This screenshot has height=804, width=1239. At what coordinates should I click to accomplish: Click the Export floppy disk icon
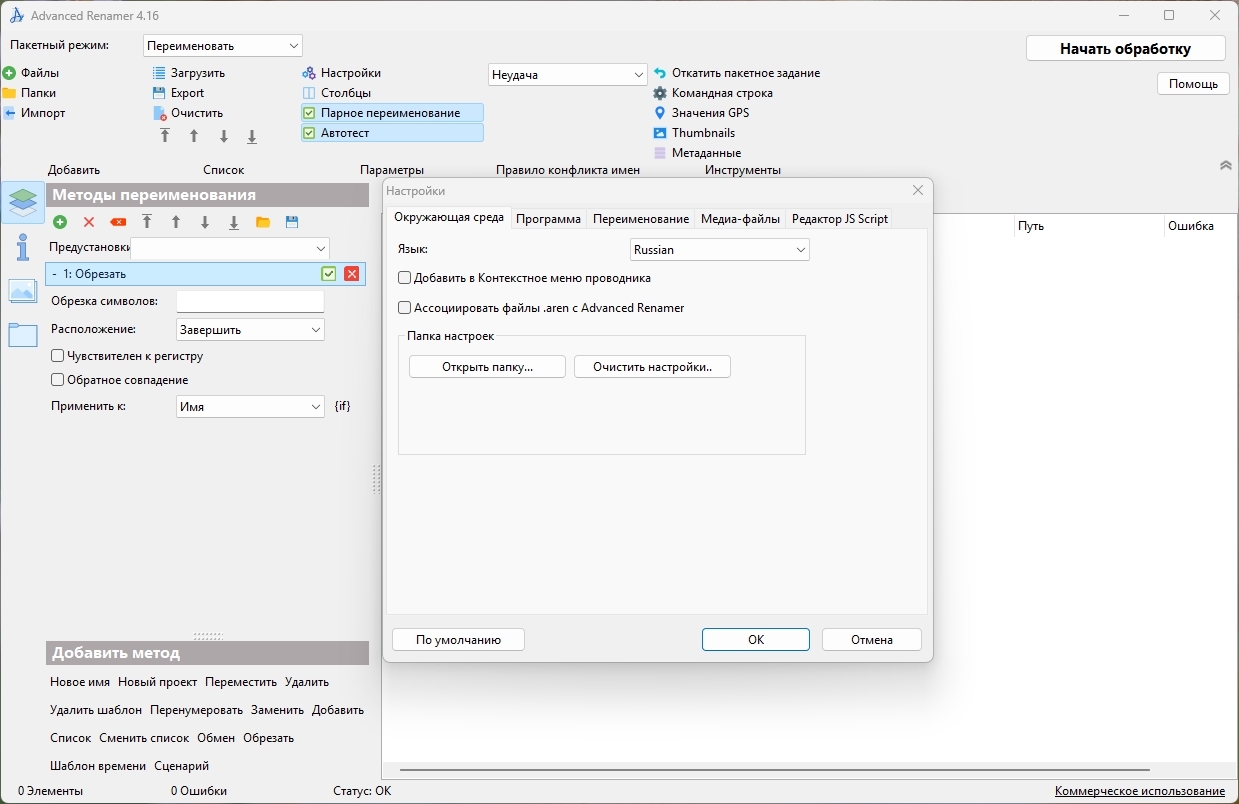click(x=159, y=93)
